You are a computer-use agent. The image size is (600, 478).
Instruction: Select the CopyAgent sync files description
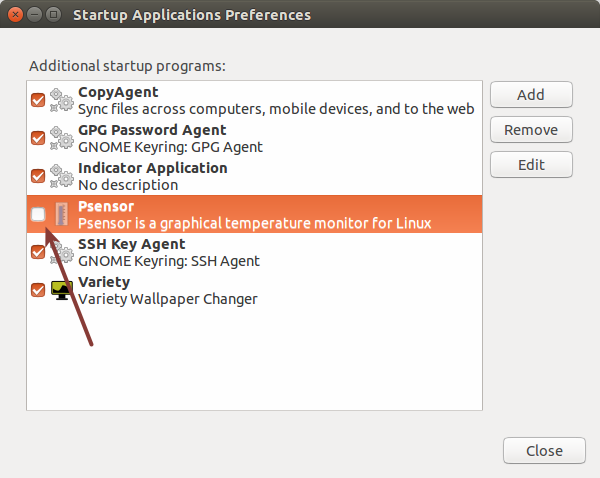tap(276, 109)
